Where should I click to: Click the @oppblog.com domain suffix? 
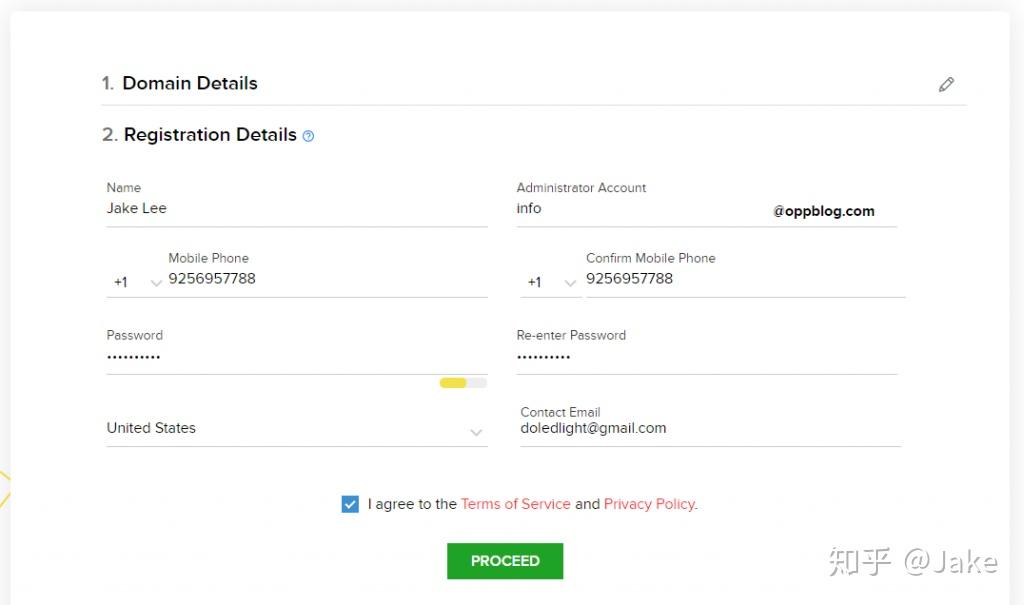(824, 211)
